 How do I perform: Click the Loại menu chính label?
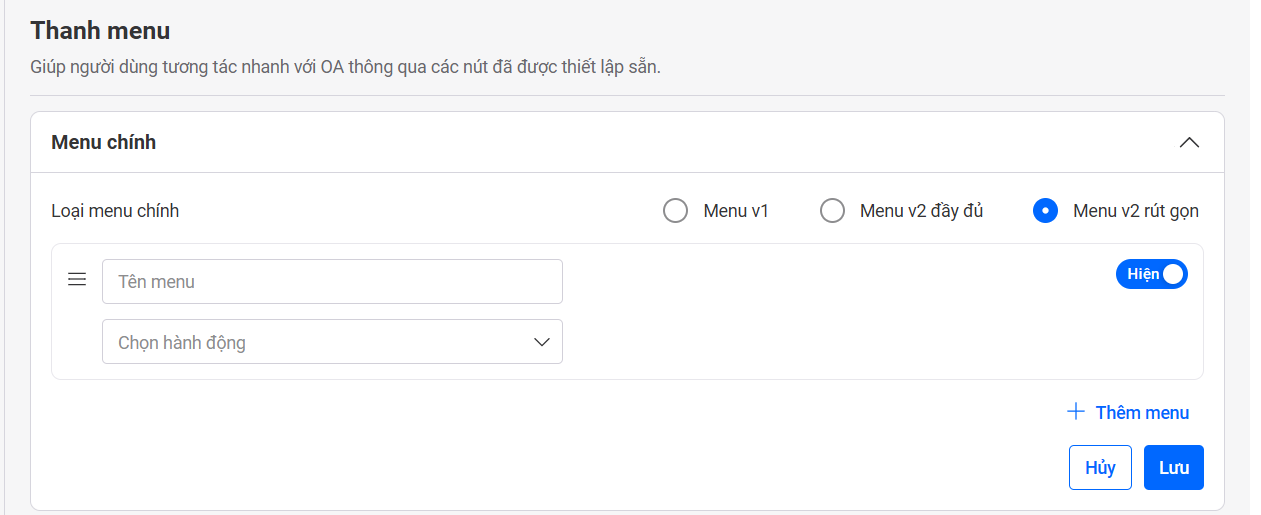115,211
